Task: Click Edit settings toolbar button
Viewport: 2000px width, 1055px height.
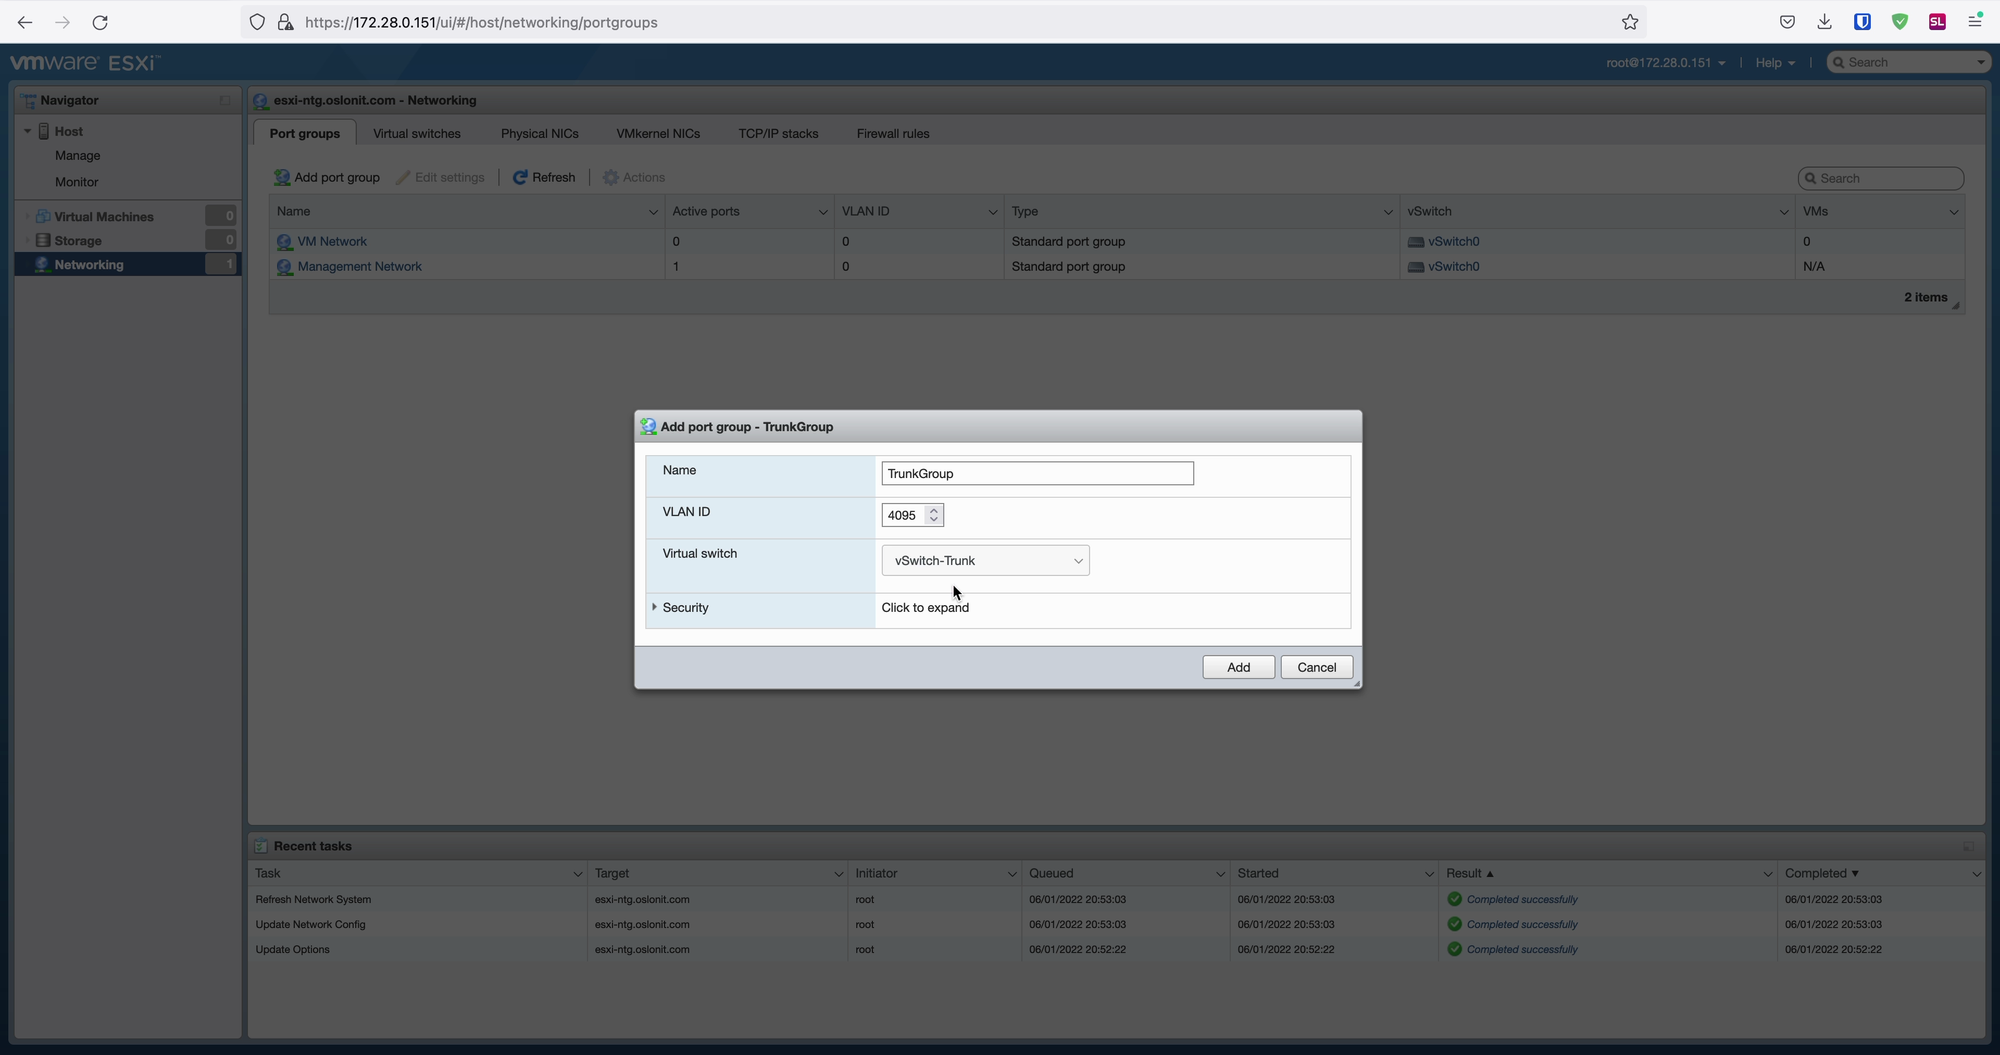Action: coord(440,178)
